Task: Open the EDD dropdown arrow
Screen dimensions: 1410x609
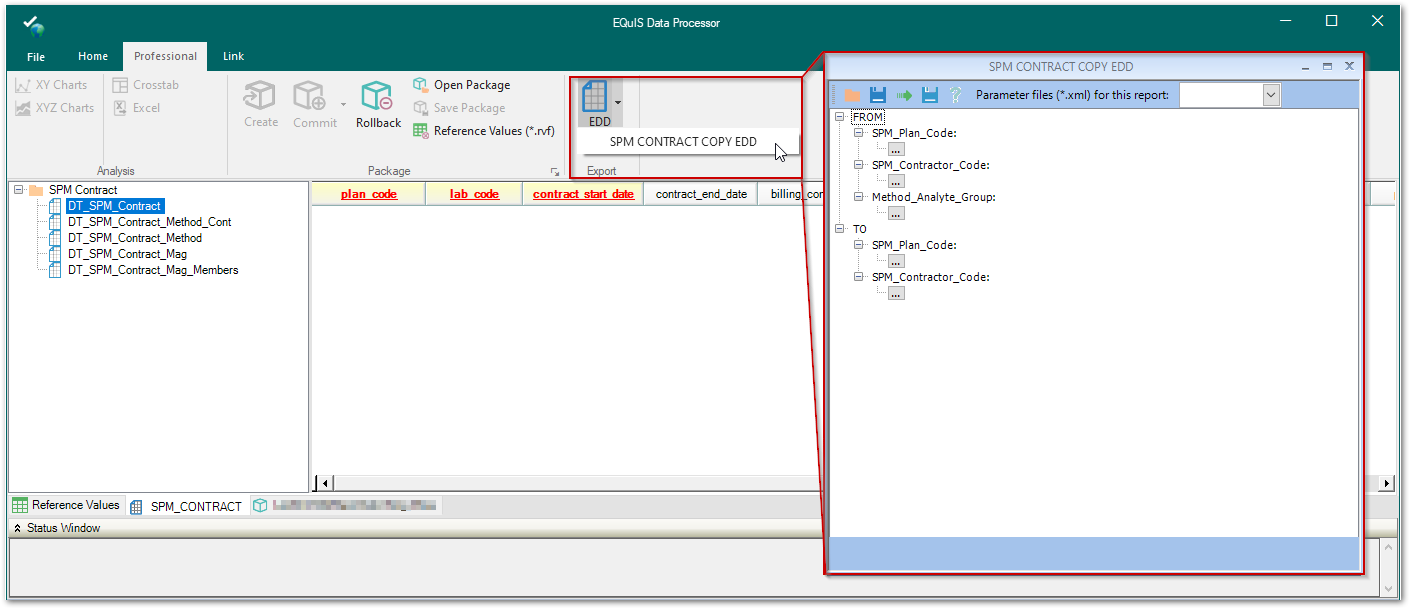Action: tap(619, 102)
